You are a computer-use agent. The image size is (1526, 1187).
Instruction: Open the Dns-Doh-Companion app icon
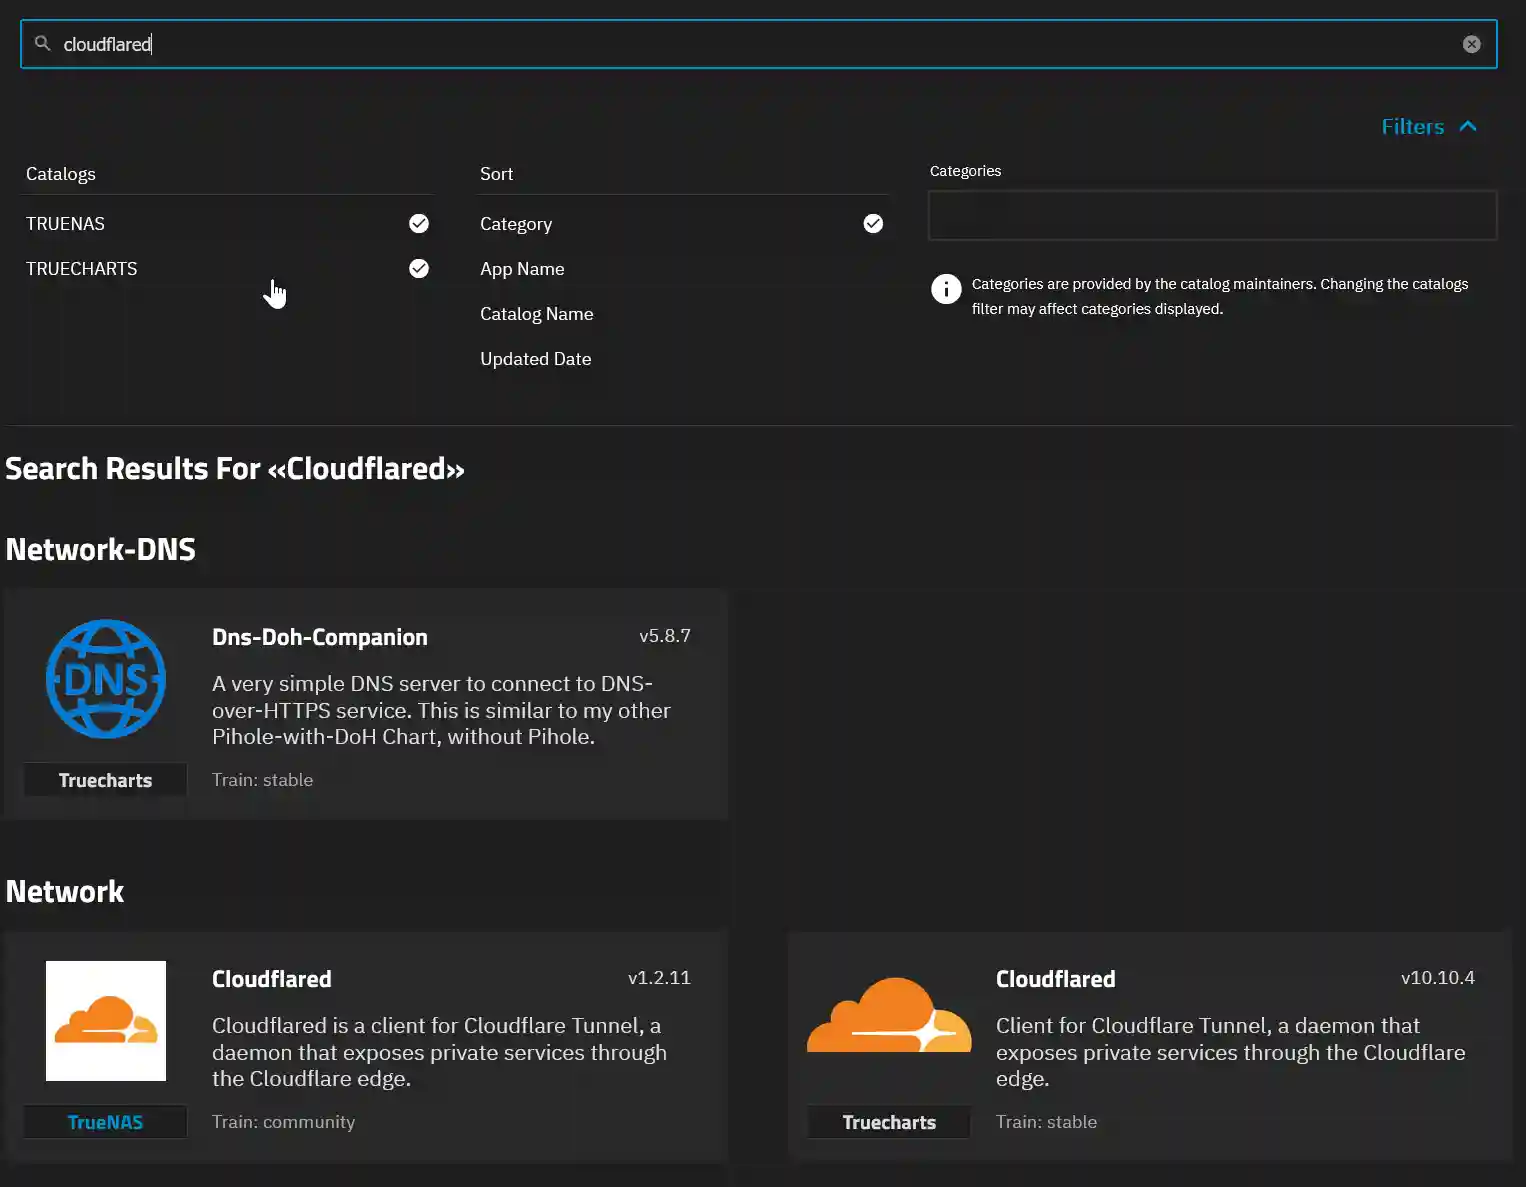tap(105, 679)
